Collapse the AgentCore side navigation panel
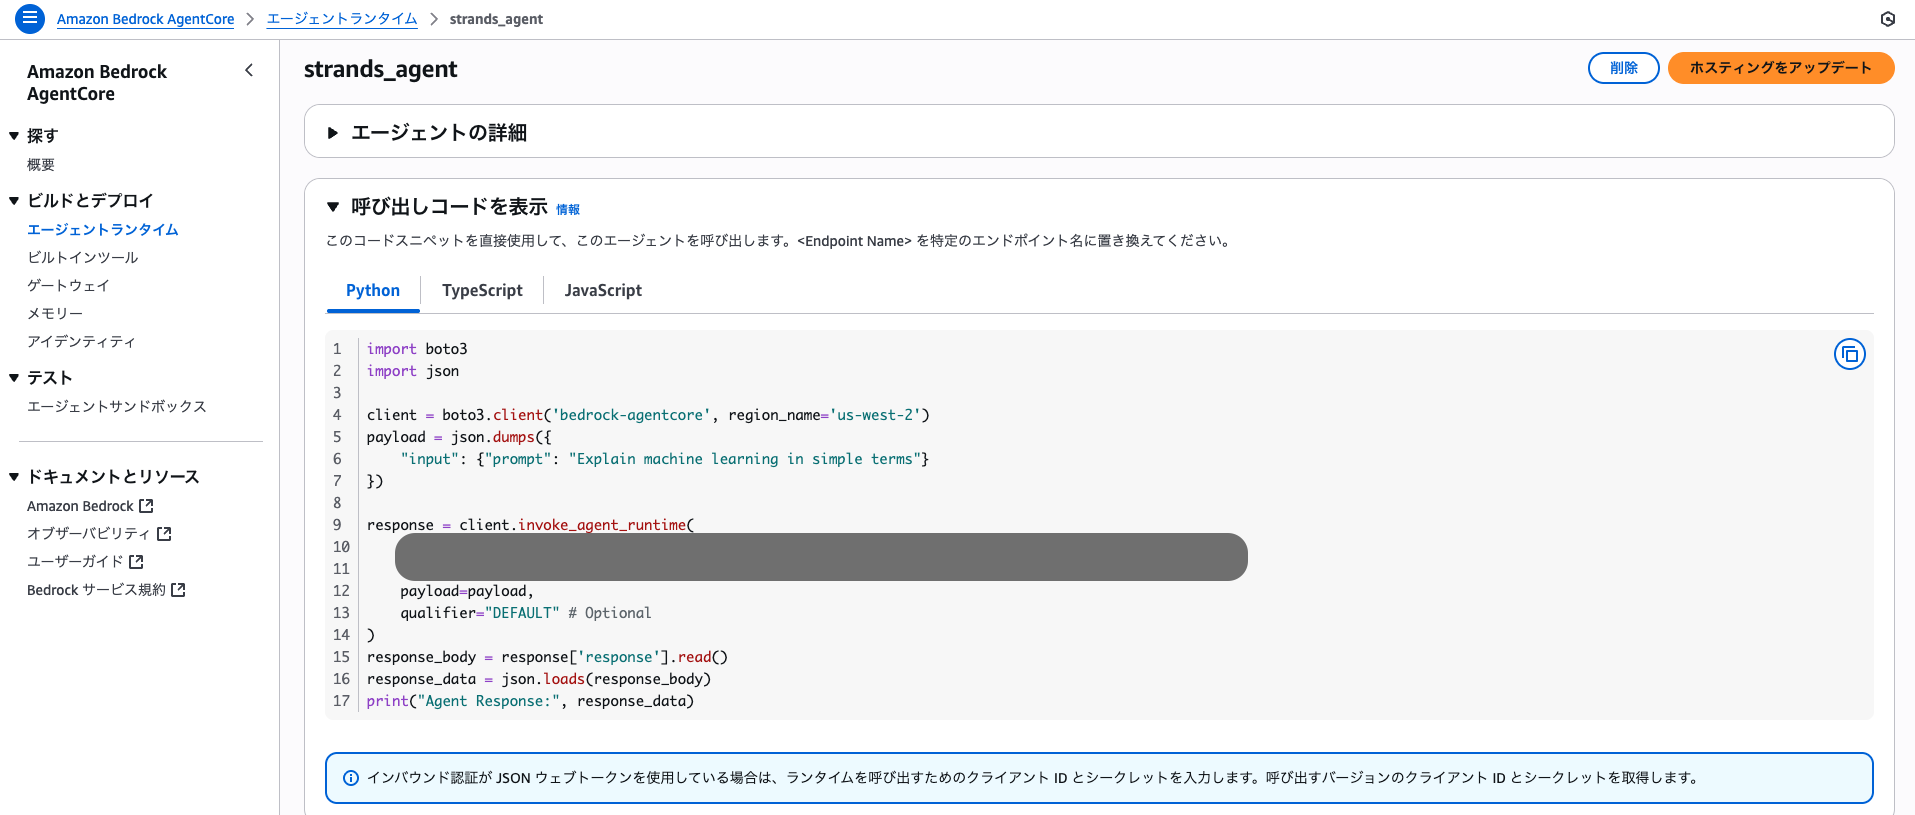Image resolution: width=1915 pixels, height=815 pixels. [249, 70]
